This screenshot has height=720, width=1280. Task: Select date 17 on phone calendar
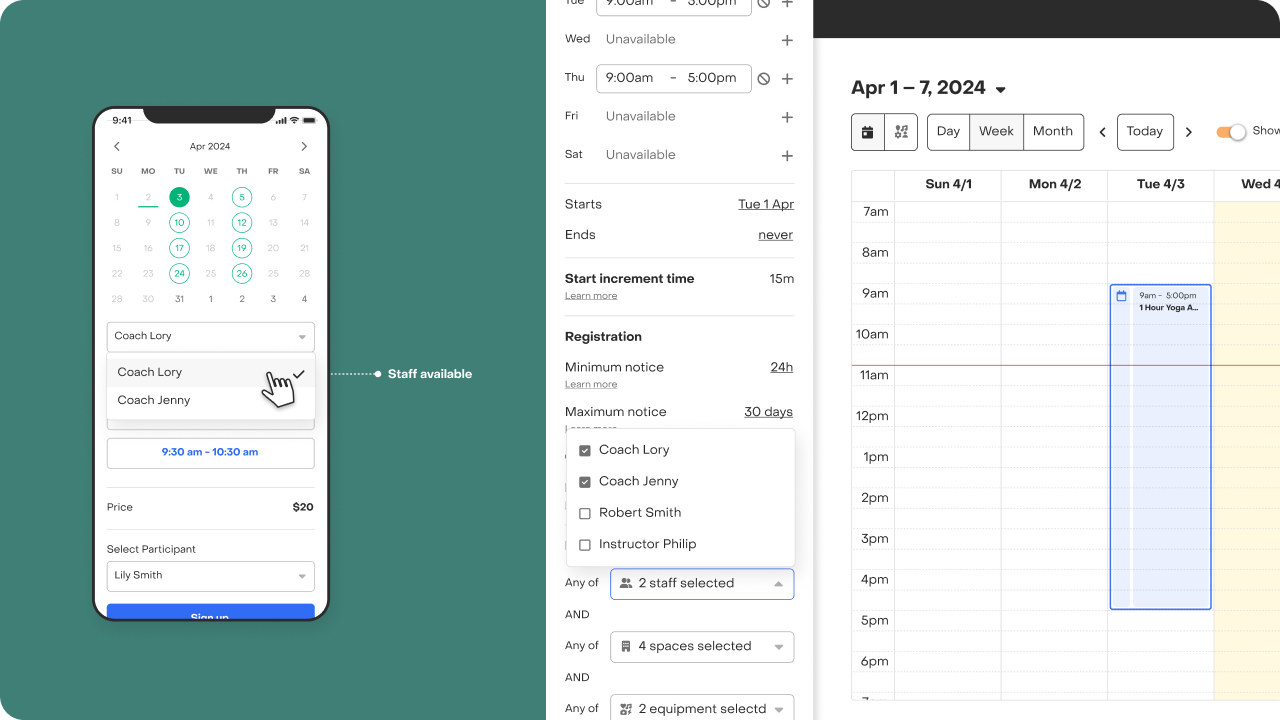[179, 248]
